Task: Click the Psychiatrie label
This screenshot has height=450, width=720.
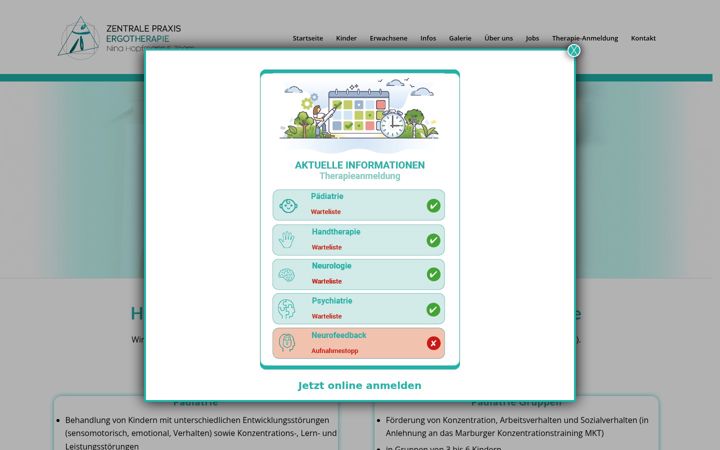Action: coord(332,301)
